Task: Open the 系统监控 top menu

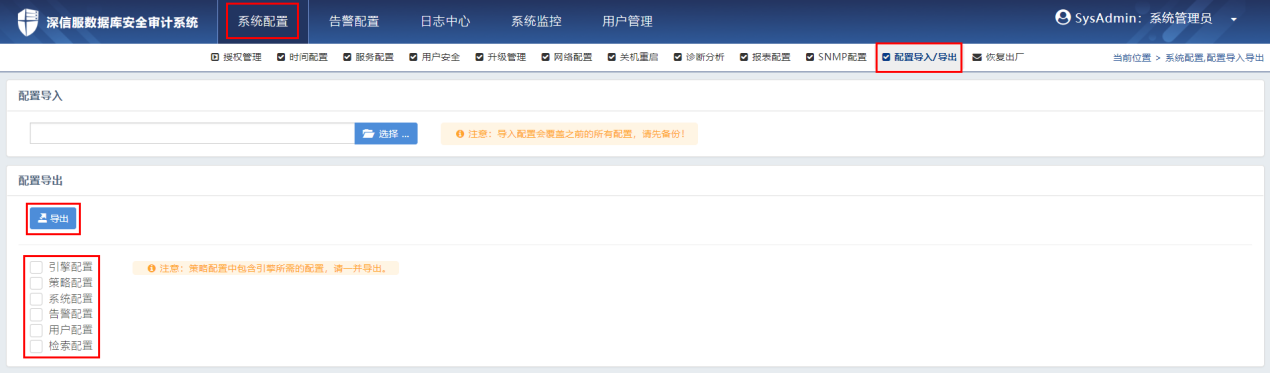Action: click(x=536, y=21)
